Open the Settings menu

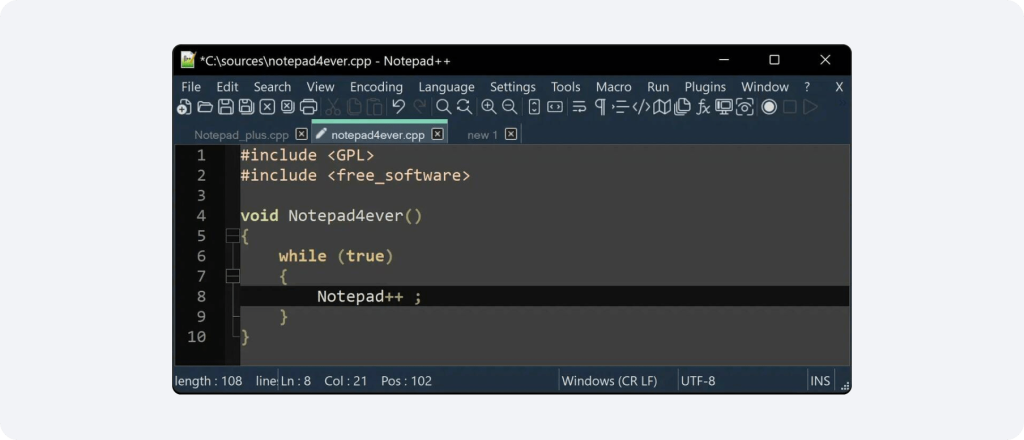(513, 87)
